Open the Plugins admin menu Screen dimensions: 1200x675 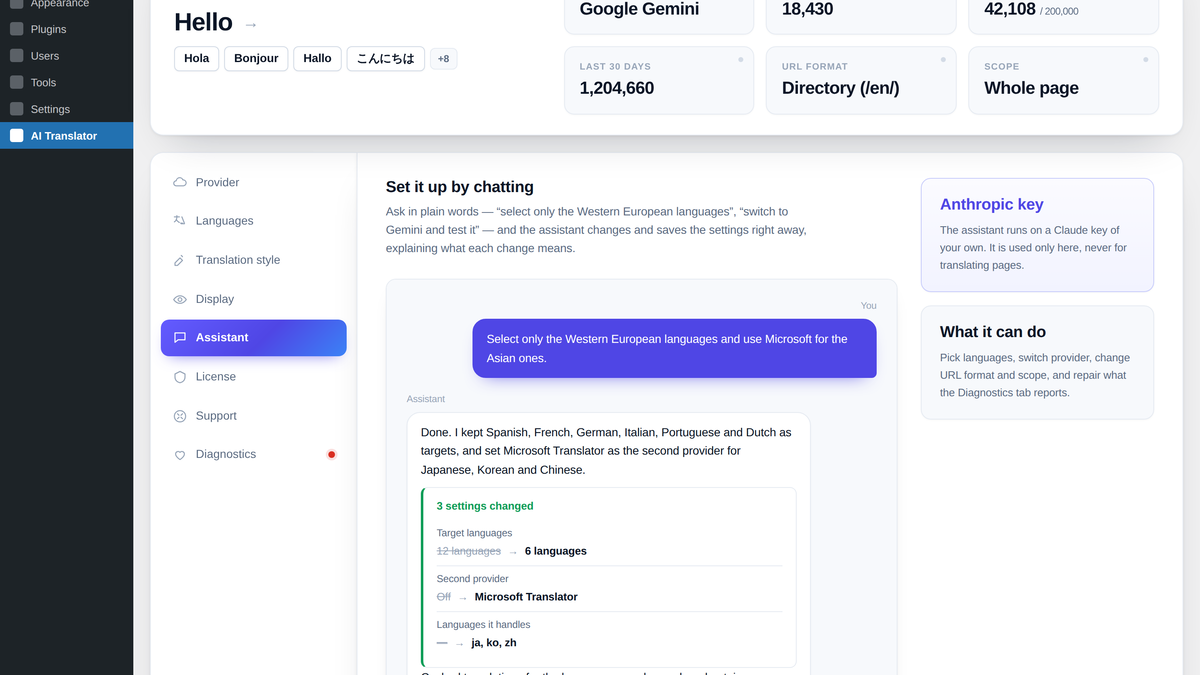pos(66,29)
